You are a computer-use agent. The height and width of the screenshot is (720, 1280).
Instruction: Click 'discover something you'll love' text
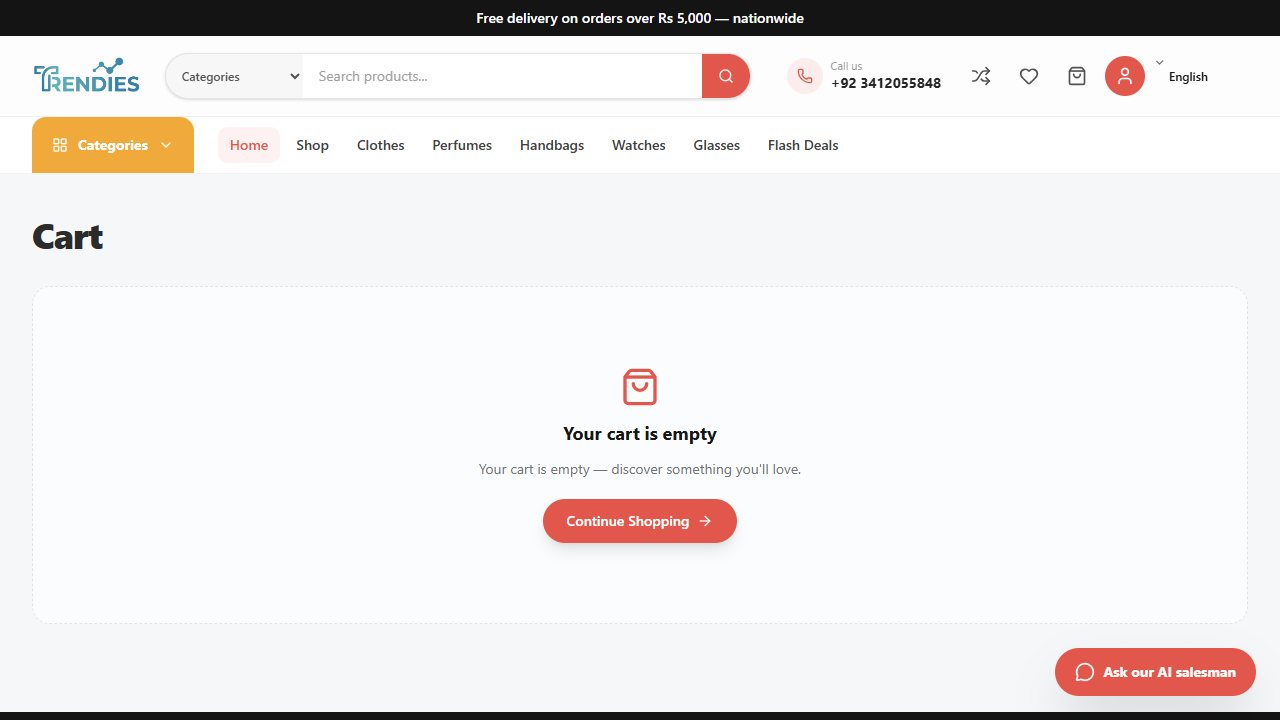(x=706, y=469)
